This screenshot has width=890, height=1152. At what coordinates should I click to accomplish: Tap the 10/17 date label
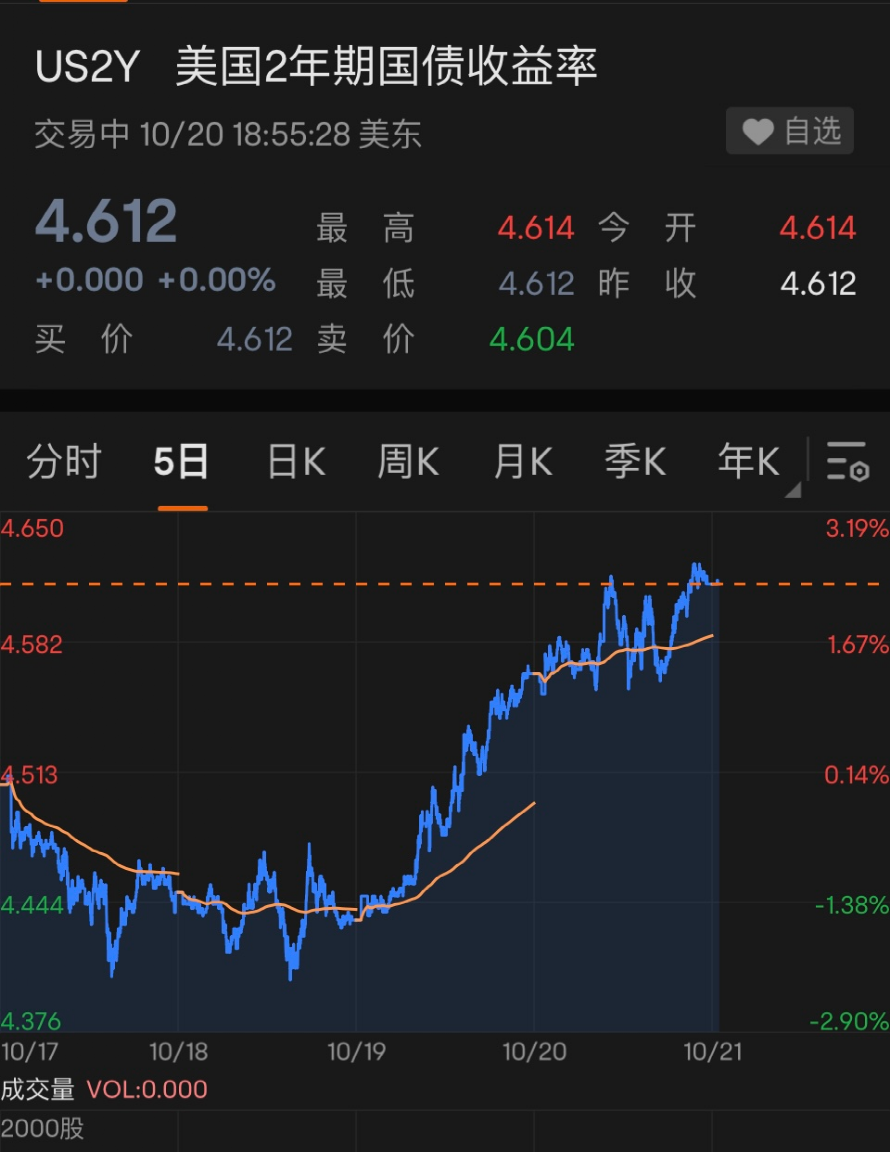(29, 1051)
